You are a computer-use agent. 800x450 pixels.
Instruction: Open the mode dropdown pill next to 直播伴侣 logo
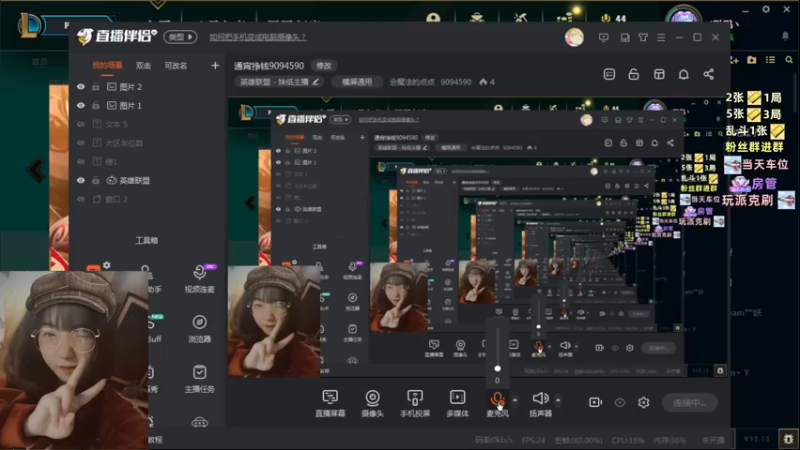point(180,37)
